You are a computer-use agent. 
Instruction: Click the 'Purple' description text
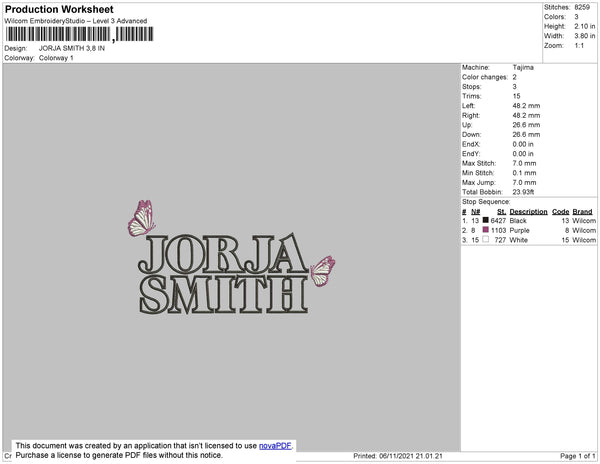(519, 230)
